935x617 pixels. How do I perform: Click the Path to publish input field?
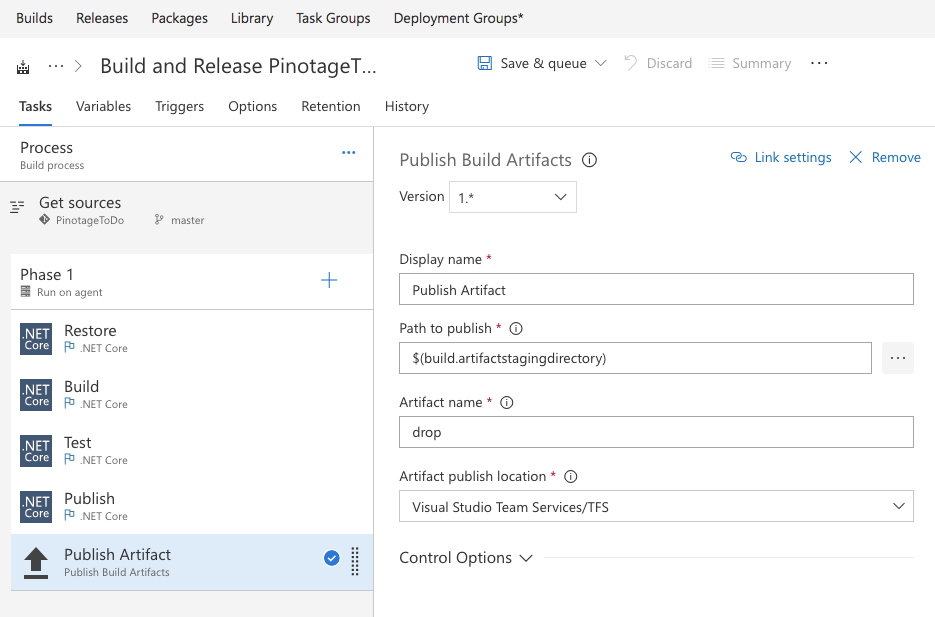pyautogui.click(x=636, y=358)
